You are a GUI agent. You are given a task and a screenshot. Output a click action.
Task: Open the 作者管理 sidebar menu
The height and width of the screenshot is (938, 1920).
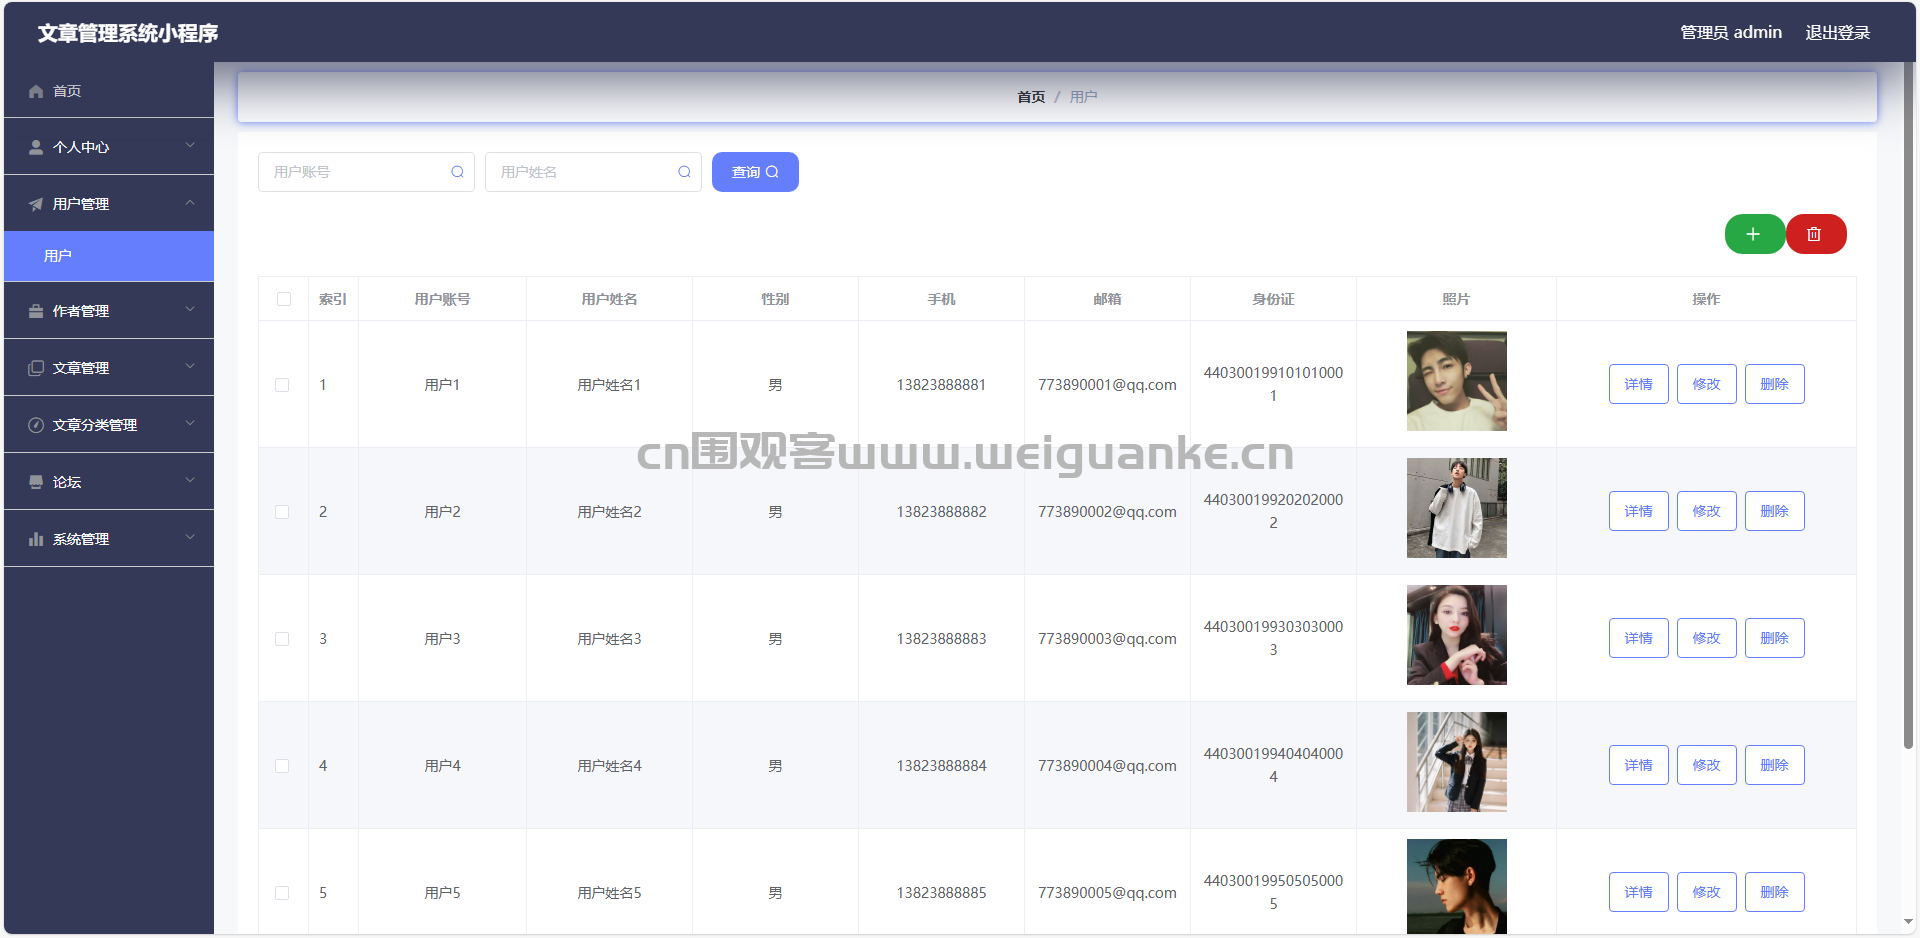[109, 311]
